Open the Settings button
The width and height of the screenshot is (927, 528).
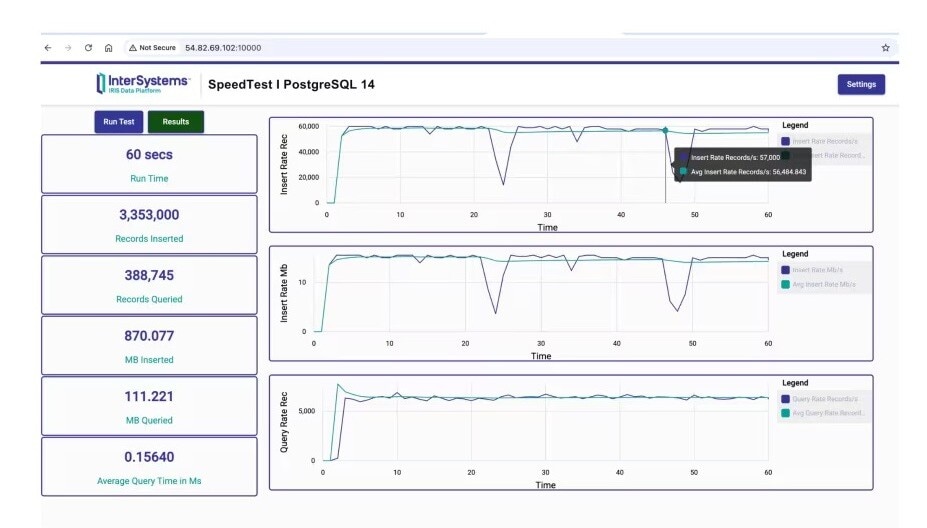point(861,85)
